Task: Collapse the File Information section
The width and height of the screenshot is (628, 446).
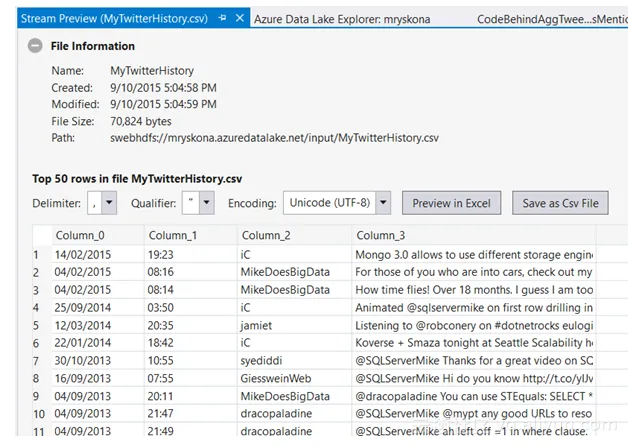Action: [x=35, y=46]
